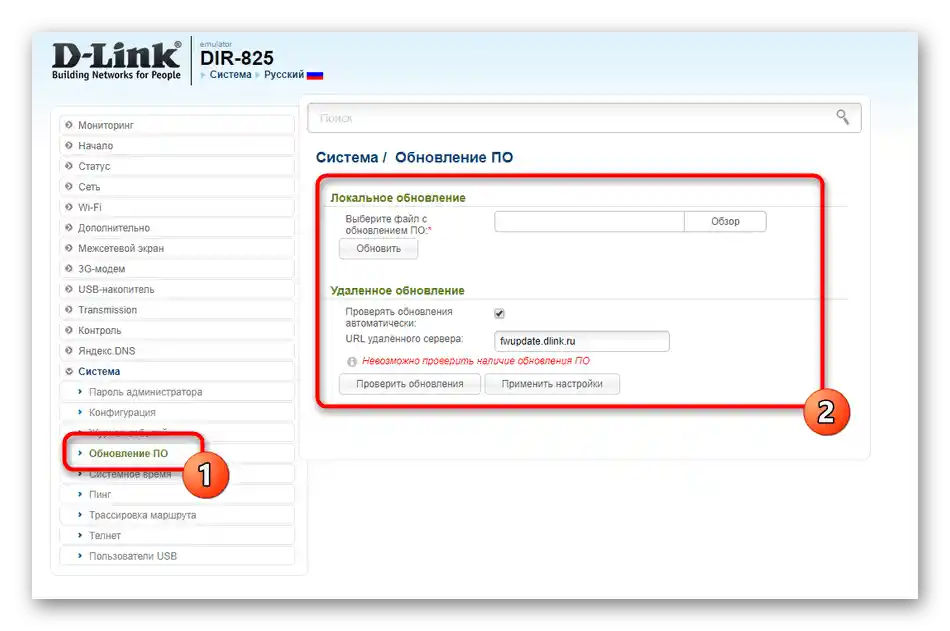The height and width of the screenshot is (631, 950).
Task: Expand the 3G-модем menu section
Action: tap(177, 269)
